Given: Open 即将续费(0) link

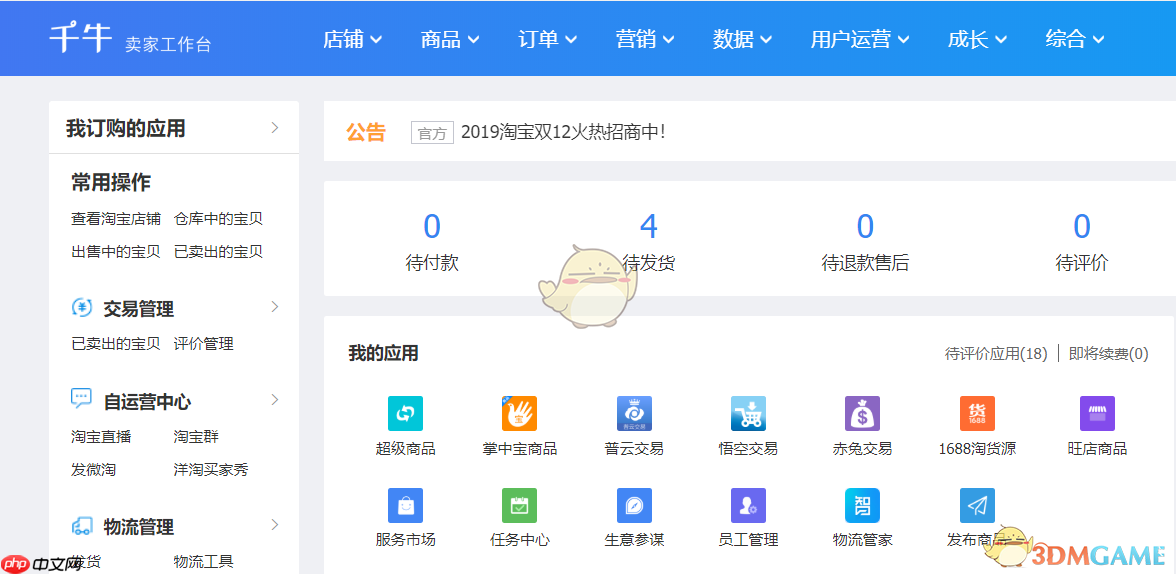Looking at the screenshot, I should [1108, 353].
